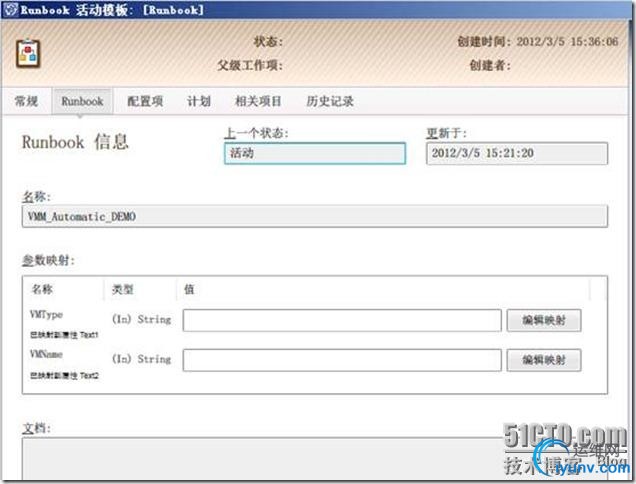View the 历史记录 tab
Image resolution: width=636 pixels, height=484 pixels.
point(330,101)
